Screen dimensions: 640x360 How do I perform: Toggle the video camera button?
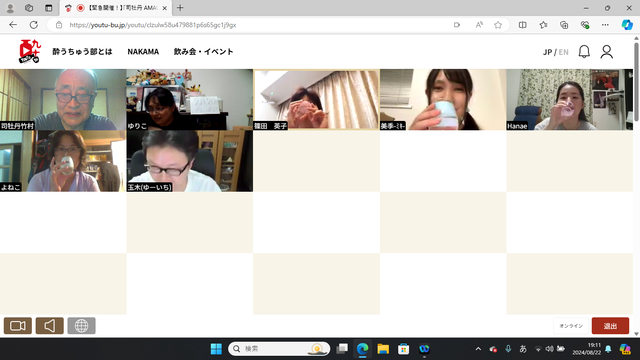click(18, 326)
